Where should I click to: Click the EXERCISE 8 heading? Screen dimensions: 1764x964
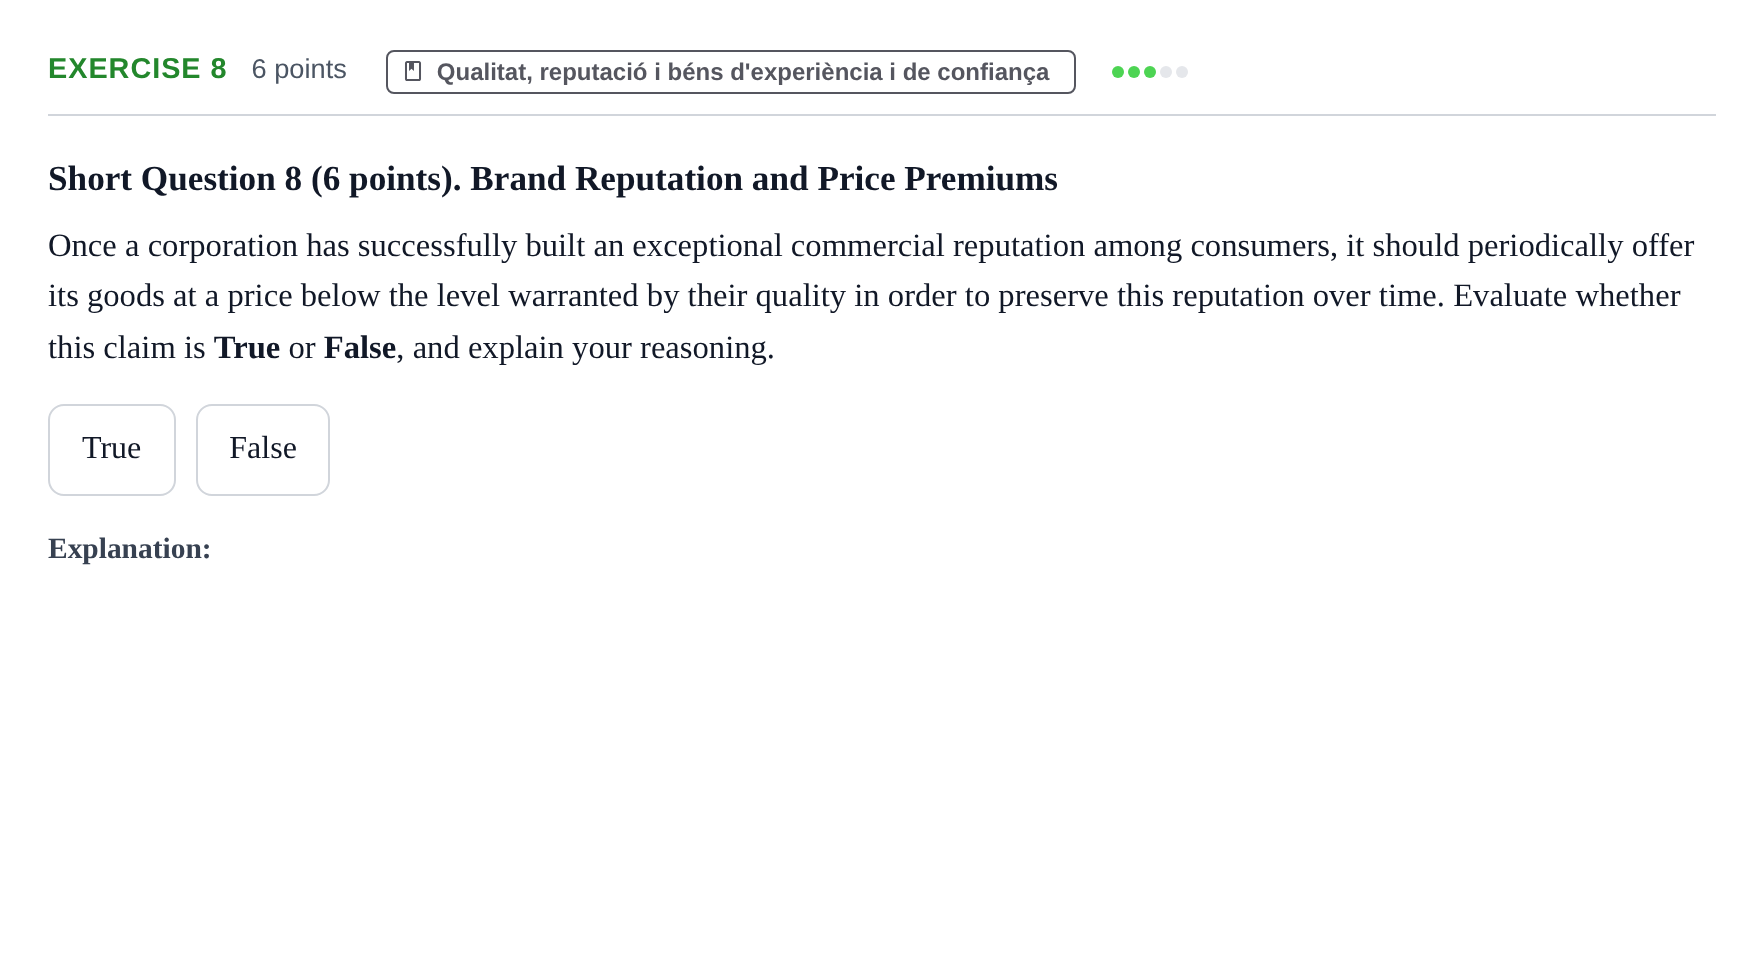(137, 69)
